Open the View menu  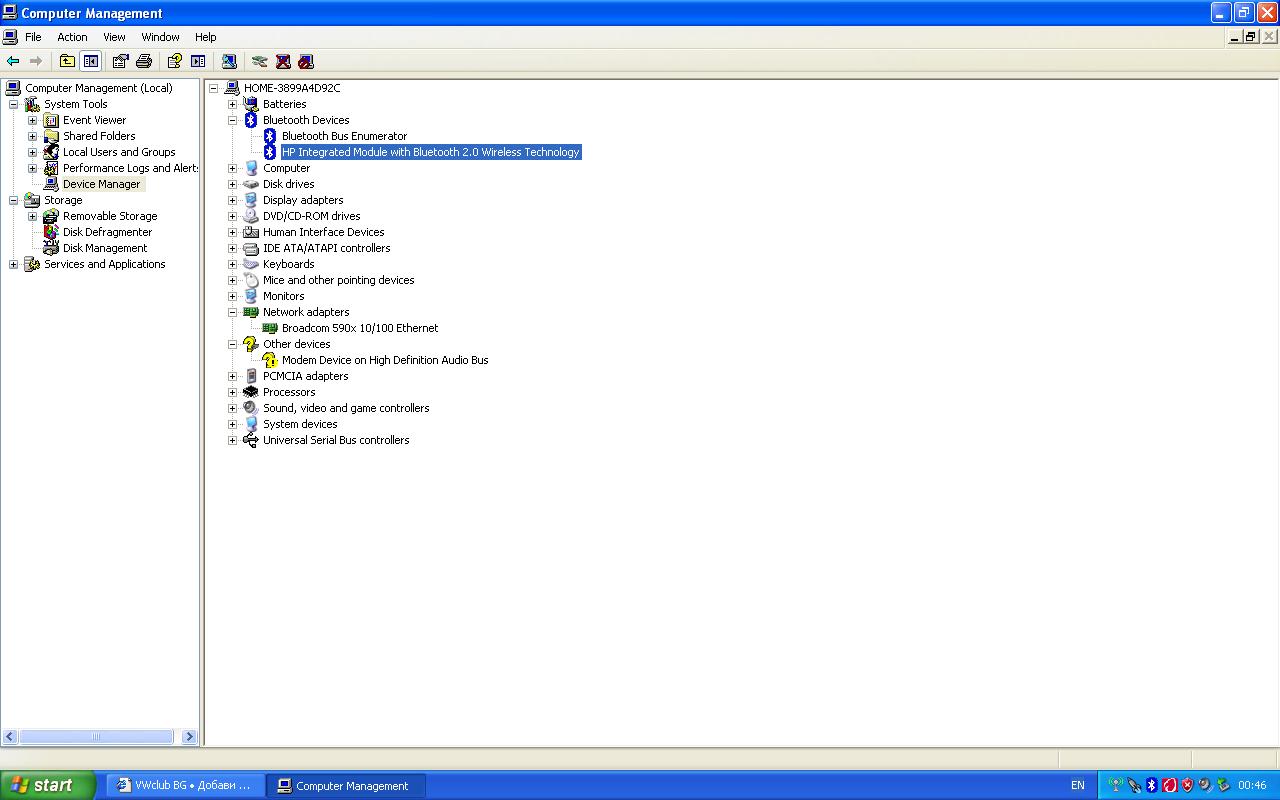tap(114, 37)
